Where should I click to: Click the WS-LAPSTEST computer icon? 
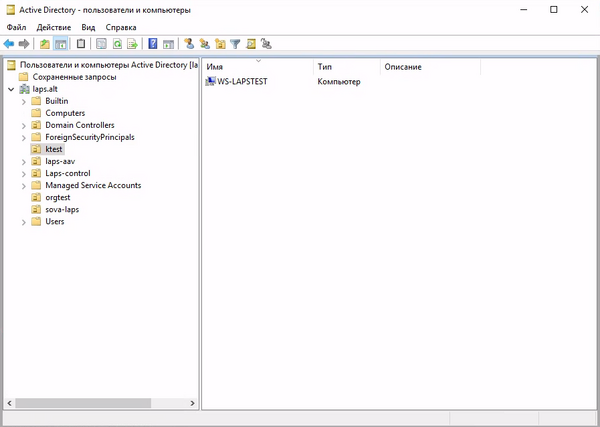click(x=211, y=81)
